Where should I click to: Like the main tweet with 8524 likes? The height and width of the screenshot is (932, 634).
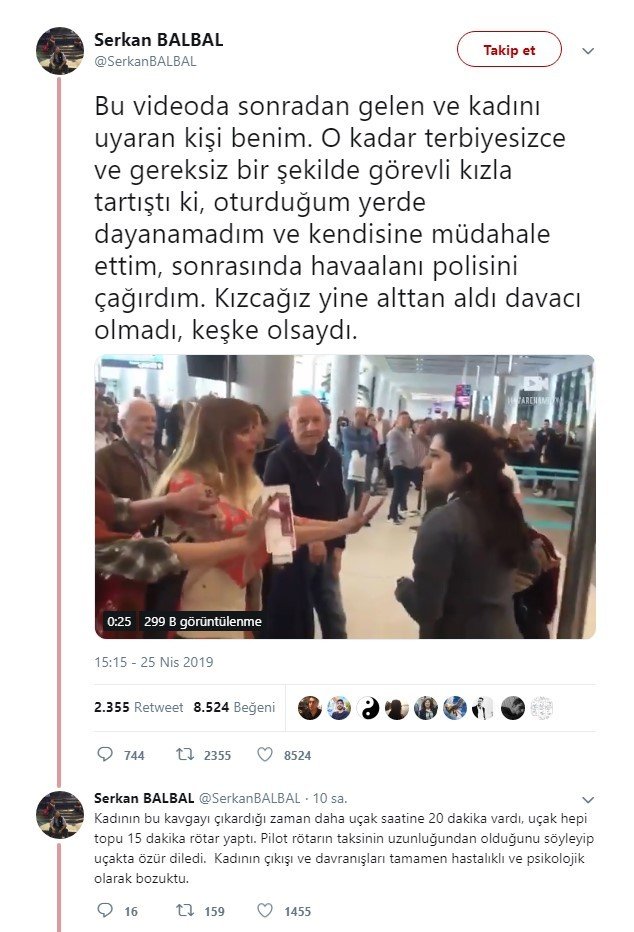(265, 754)
